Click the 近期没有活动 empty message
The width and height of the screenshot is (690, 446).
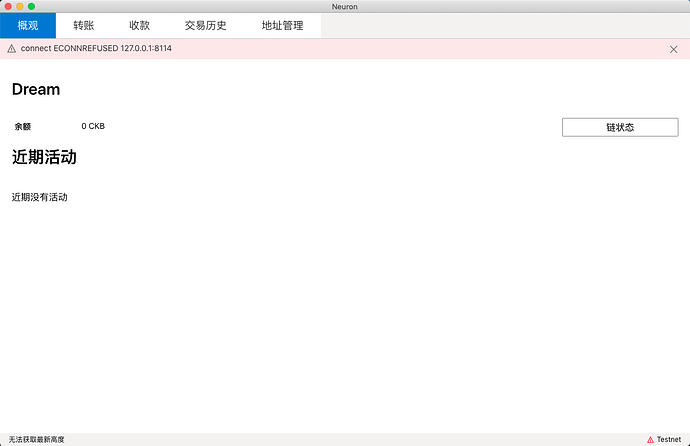pos(40,197)
